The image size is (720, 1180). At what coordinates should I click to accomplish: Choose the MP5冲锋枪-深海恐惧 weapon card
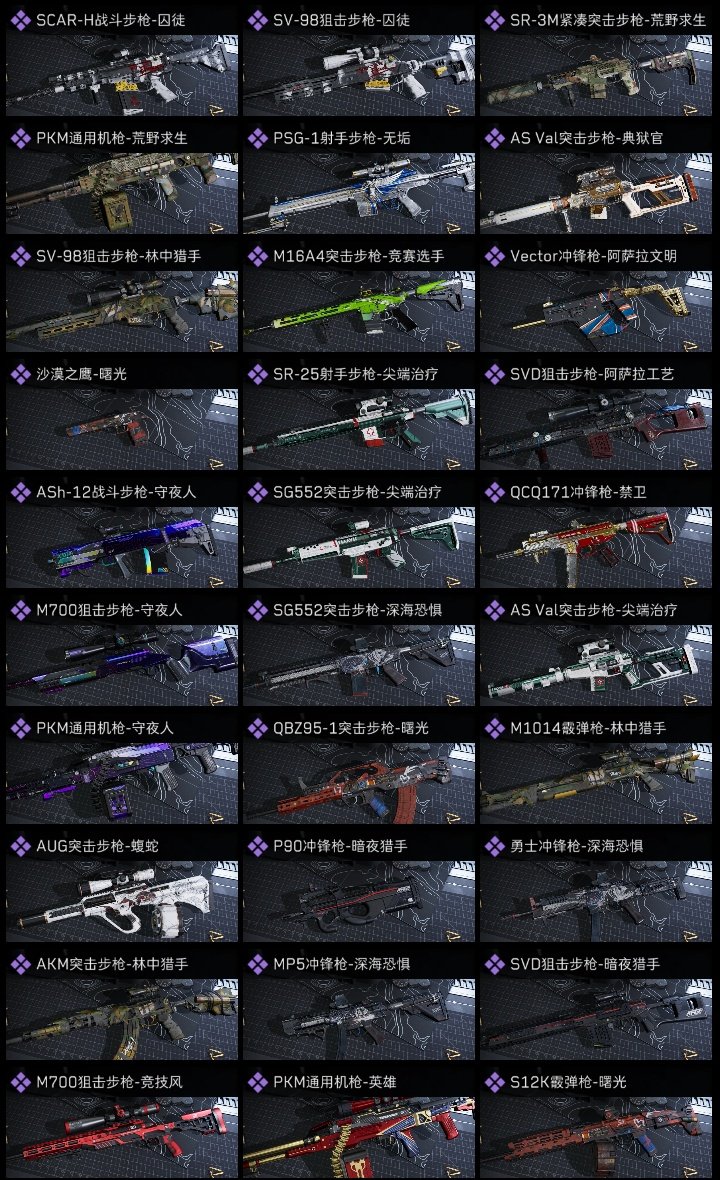coord(359,1003)
